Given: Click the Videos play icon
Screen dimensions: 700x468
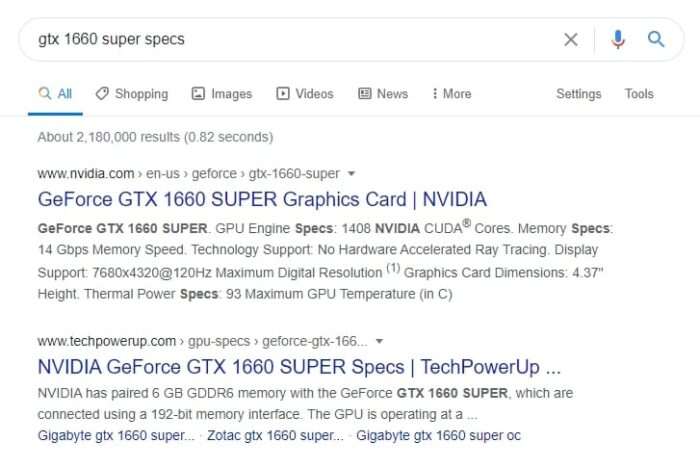Looking at the screenshot, I should [x=283, y=93].
